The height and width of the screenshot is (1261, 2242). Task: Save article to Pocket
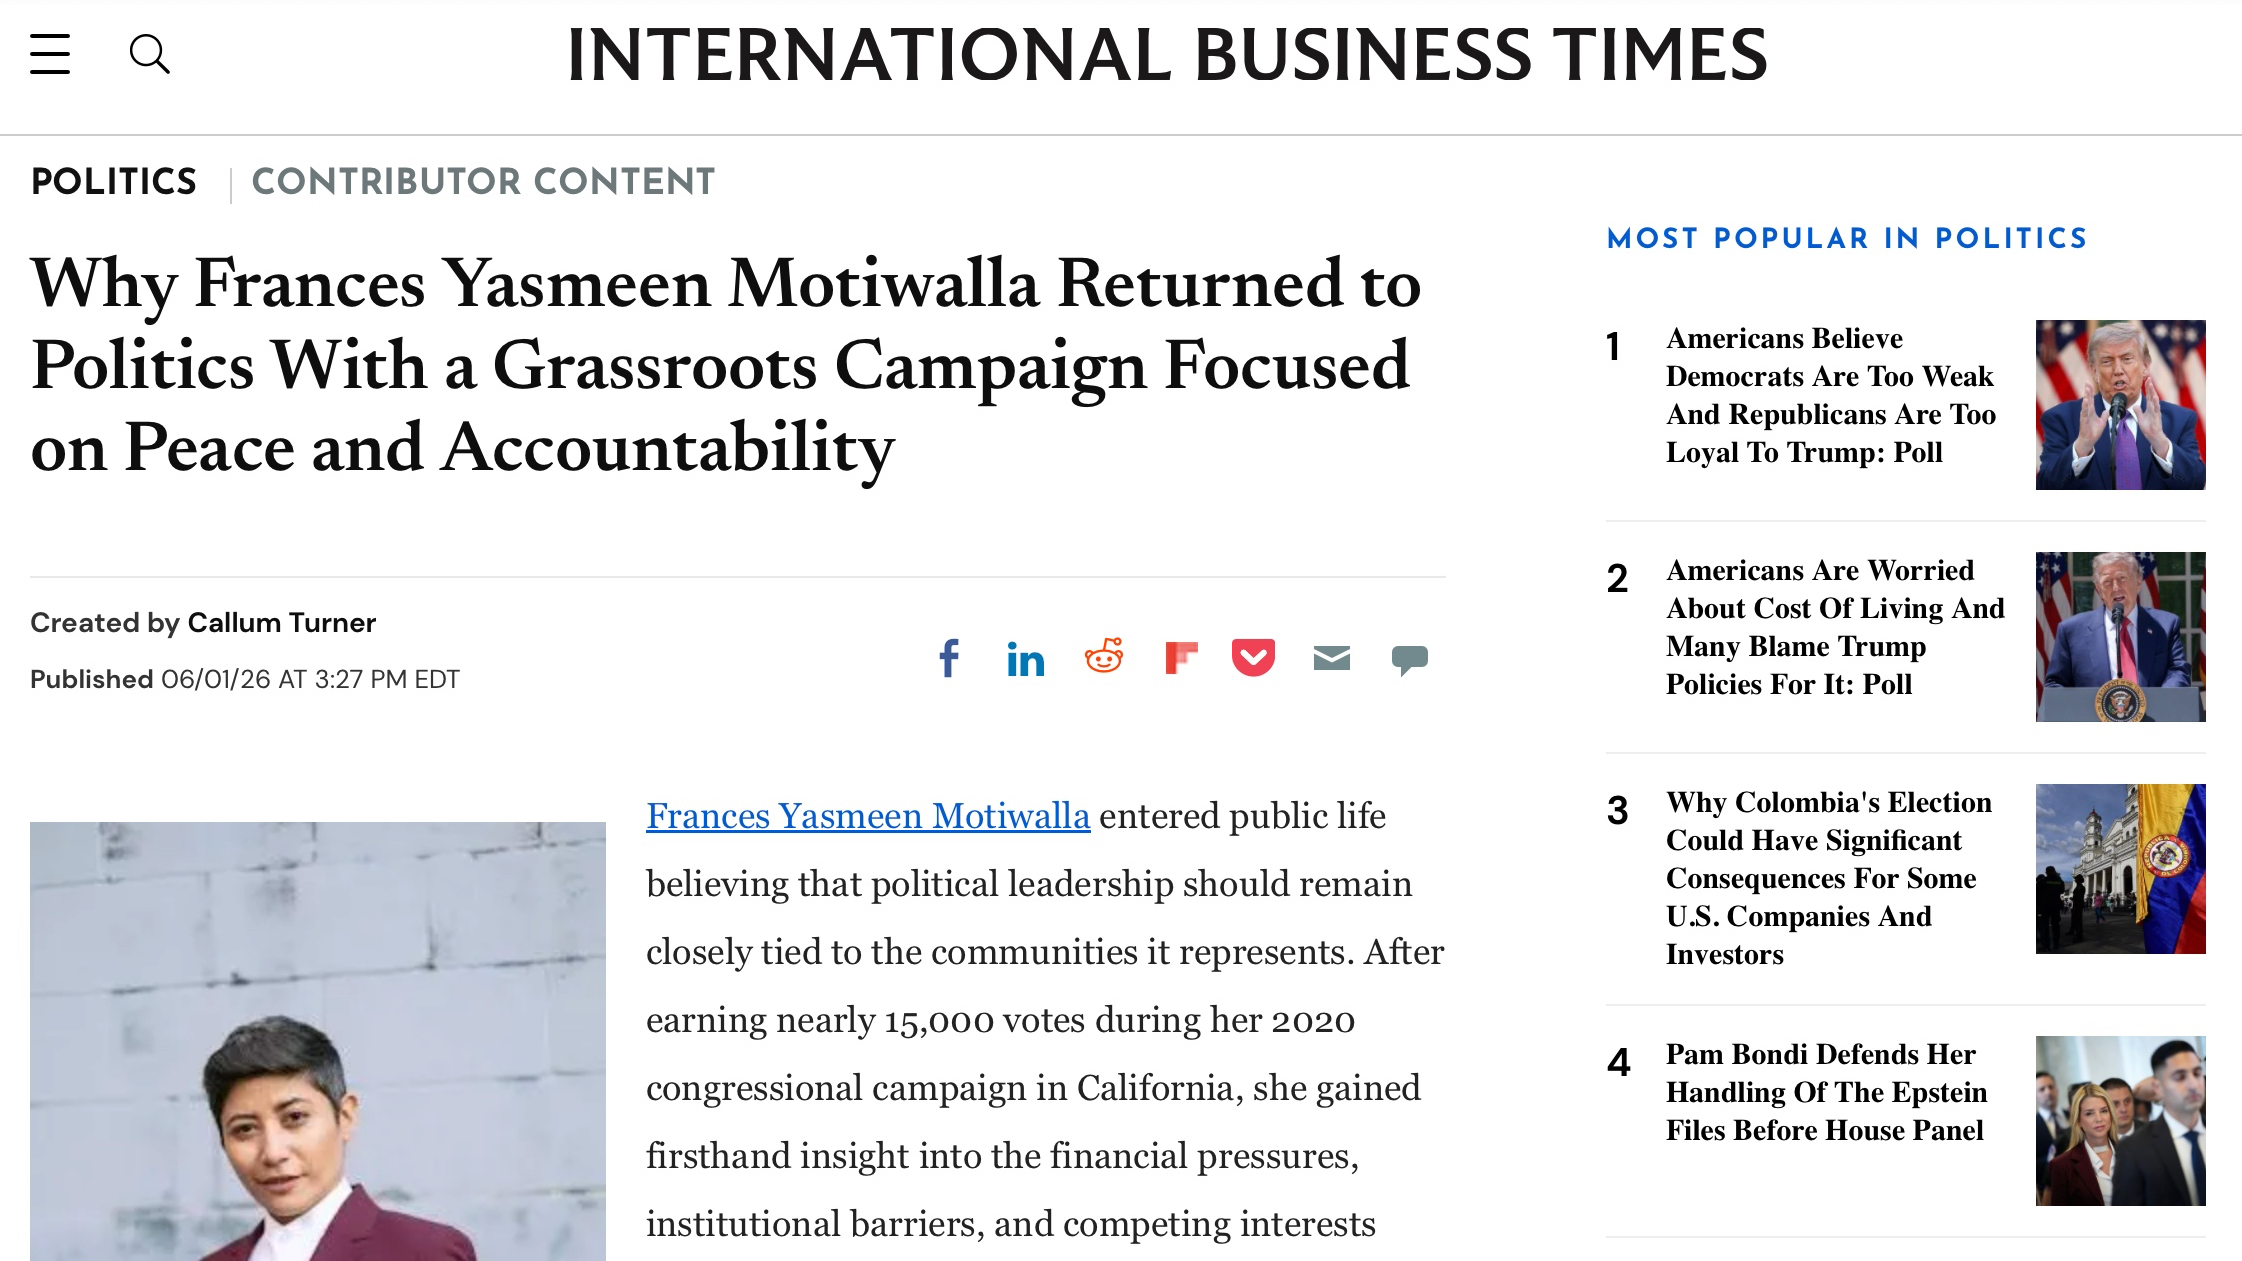pos(1254,658)
